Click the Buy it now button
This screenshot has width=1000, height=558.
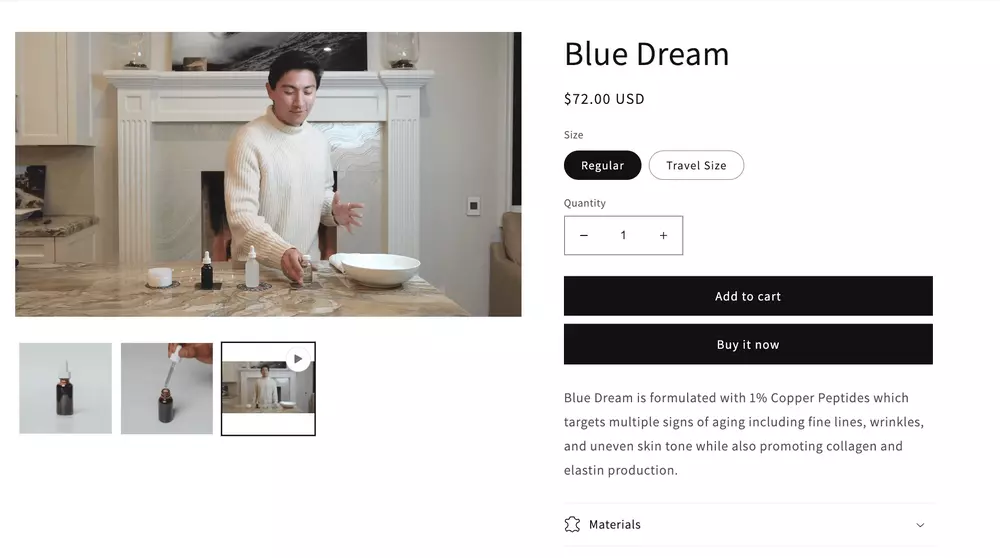coord(748,344)
